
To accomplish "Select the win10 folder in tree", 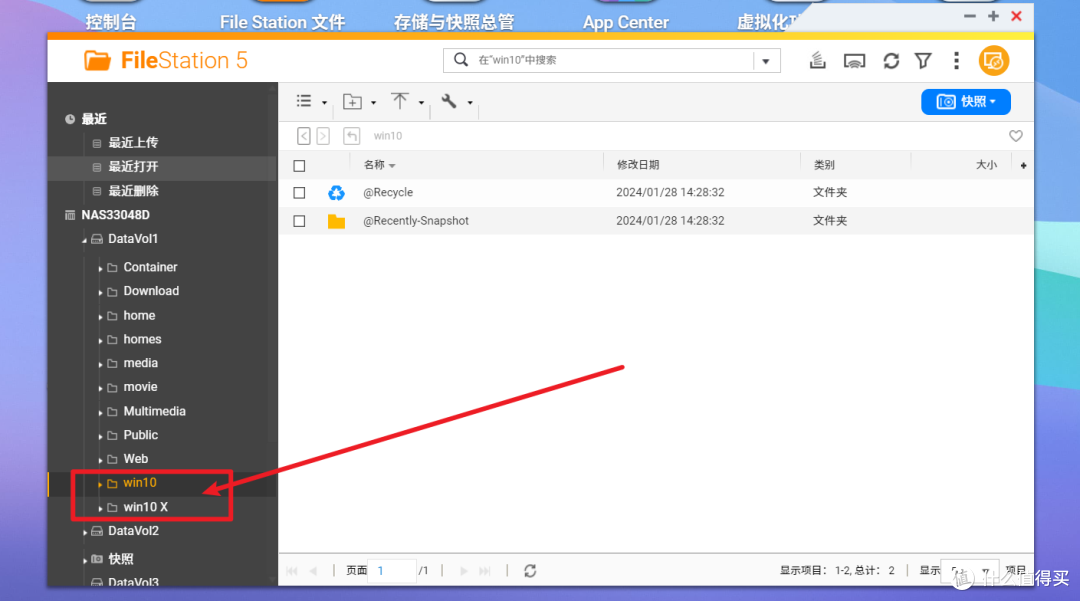I will (140, 483).
